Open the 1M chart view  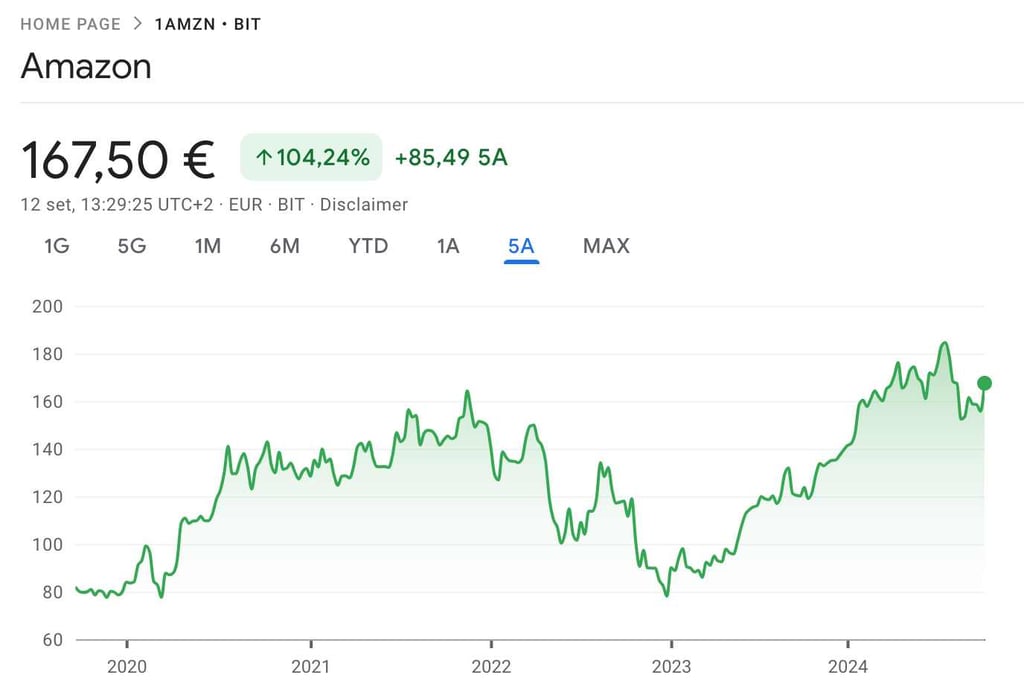click(x=208, y=246)
